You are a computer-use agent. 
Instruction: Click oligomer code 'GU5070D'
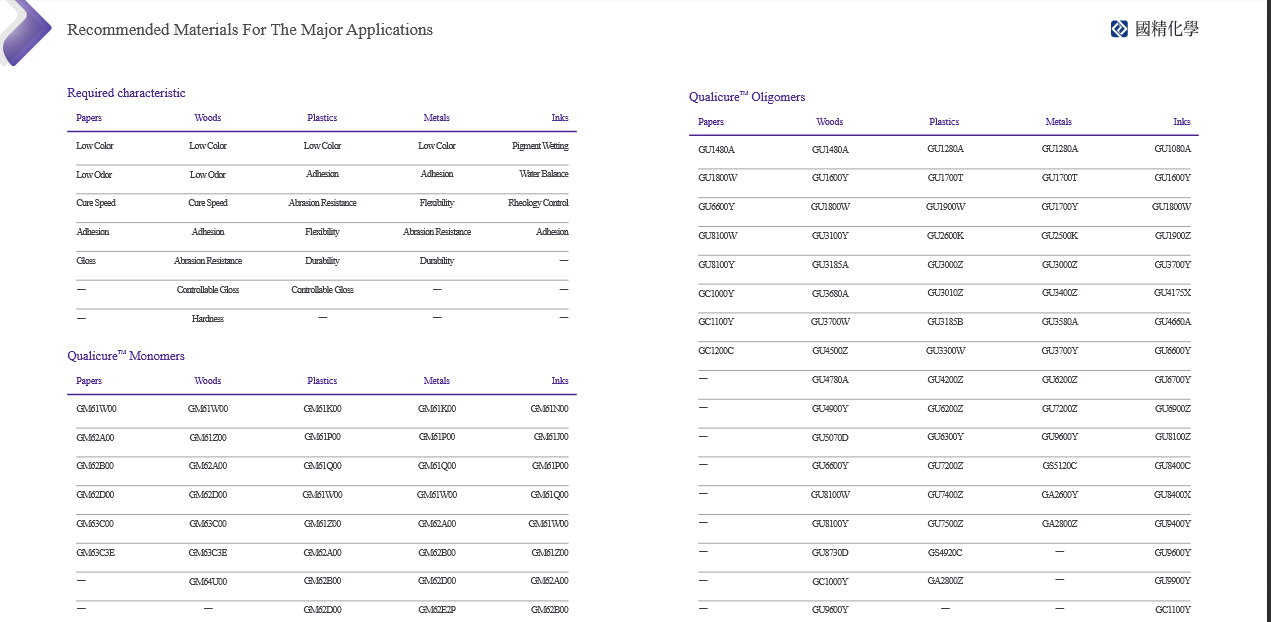830,439
